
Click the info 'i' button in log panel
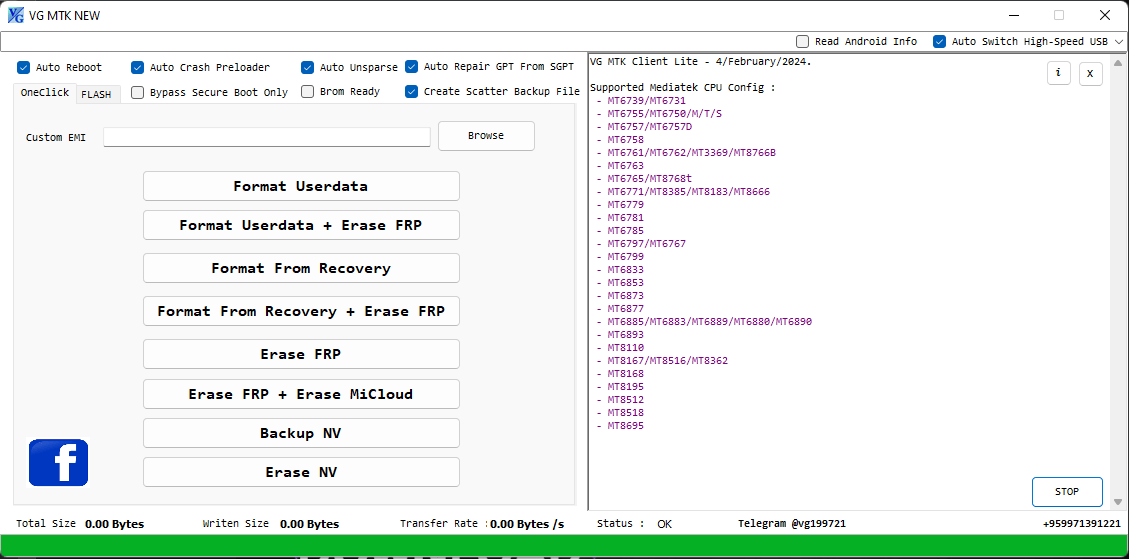[x=1058, y=73]
